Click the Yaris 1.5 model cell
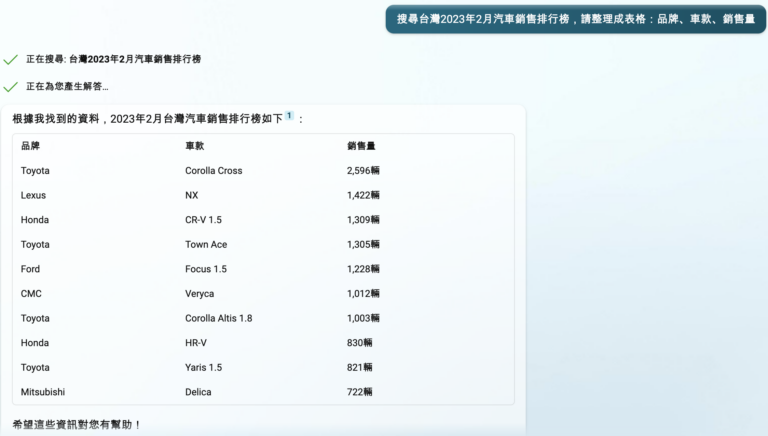This screenshot has height=436, width=768. [203, 367]
